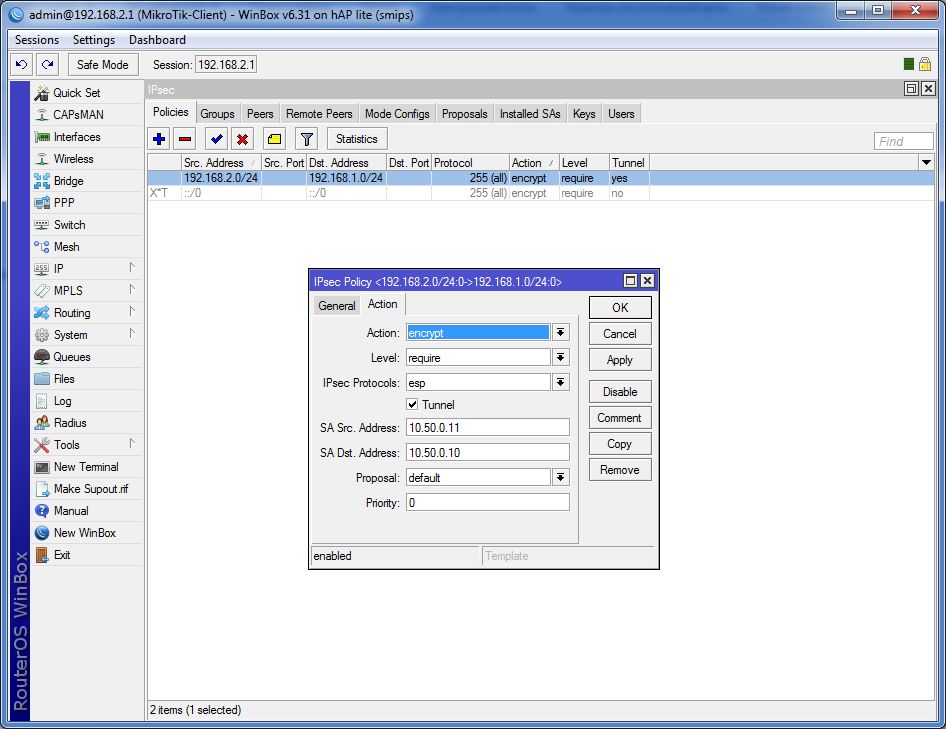
Task: Click the blue plus add policy icon
Action: pyautogui.click(x=159, y=139)
